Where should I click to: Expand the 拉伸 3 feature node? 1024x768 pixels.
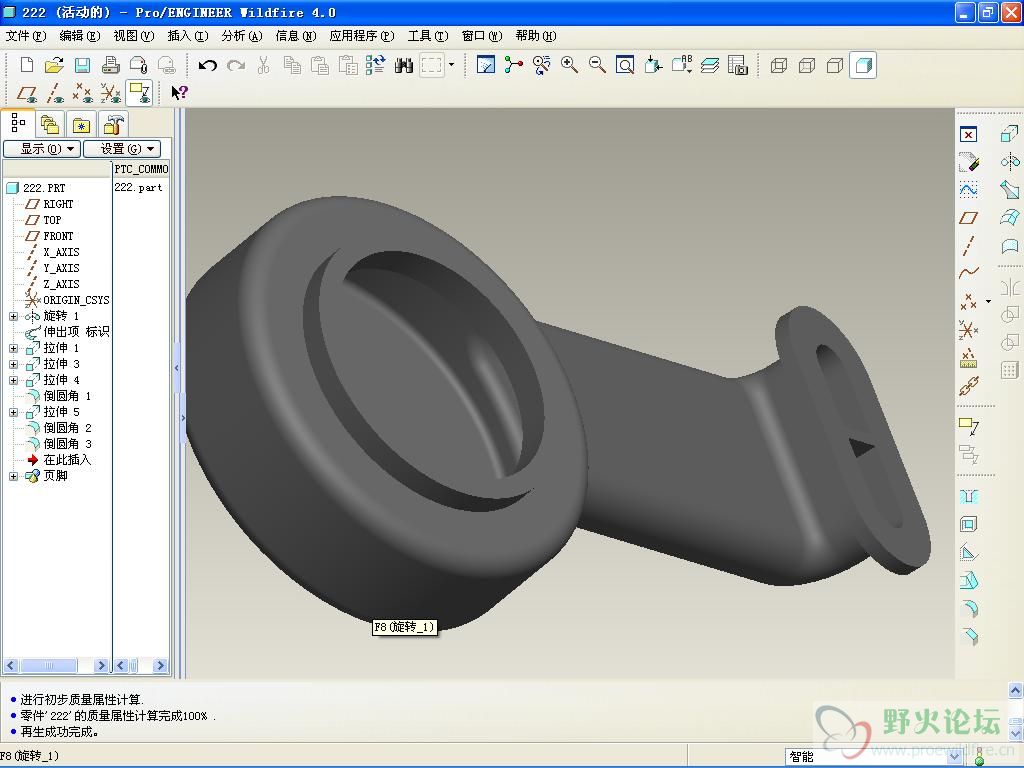(13, 364)
